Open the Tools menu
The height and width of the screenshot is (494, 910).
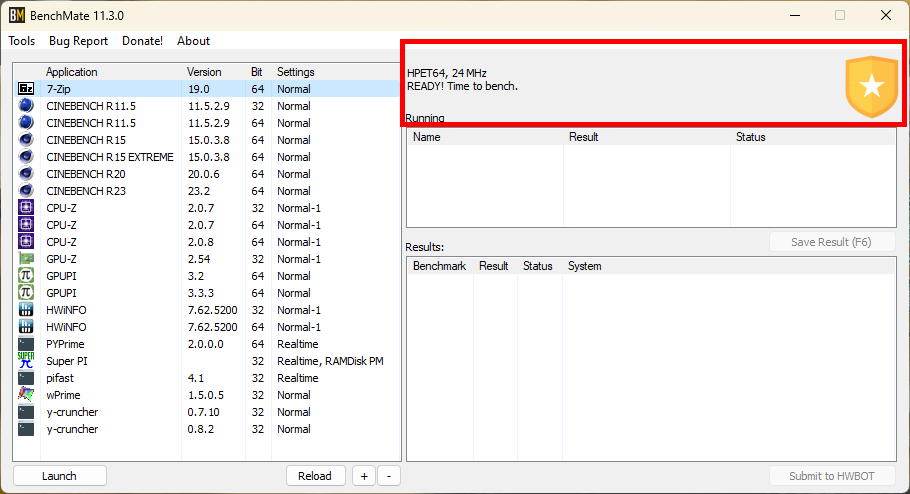[x=21, y=41]
